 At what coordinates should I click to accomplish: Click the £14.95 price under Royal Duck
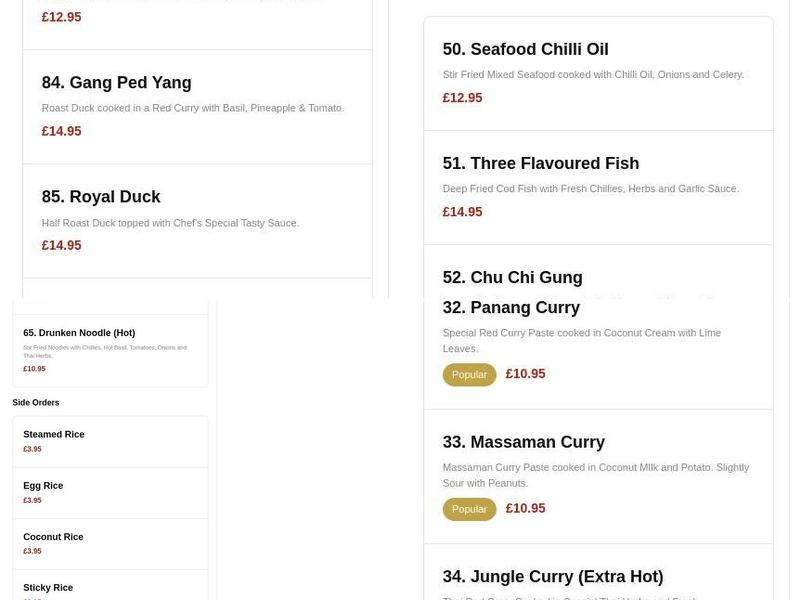pyautogui.click(x=58, y=244)
